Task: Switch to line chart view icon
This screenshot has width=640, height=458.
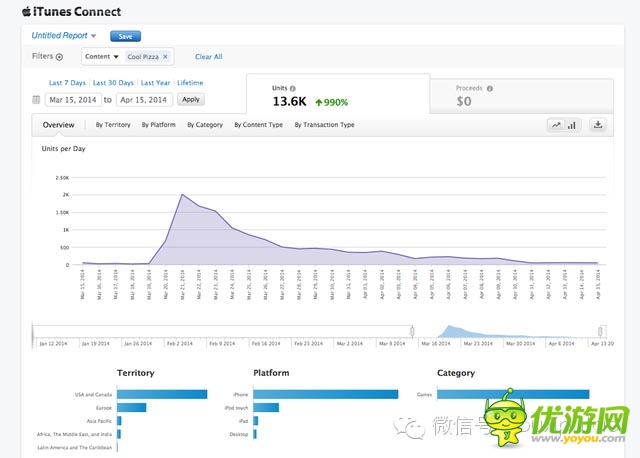Action: [555, 125]
